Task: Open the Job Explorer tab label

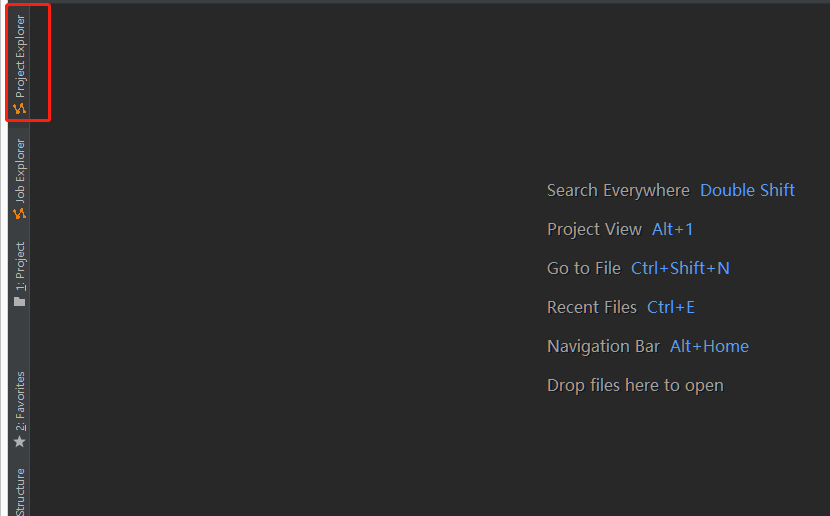Action: (20, 170)
